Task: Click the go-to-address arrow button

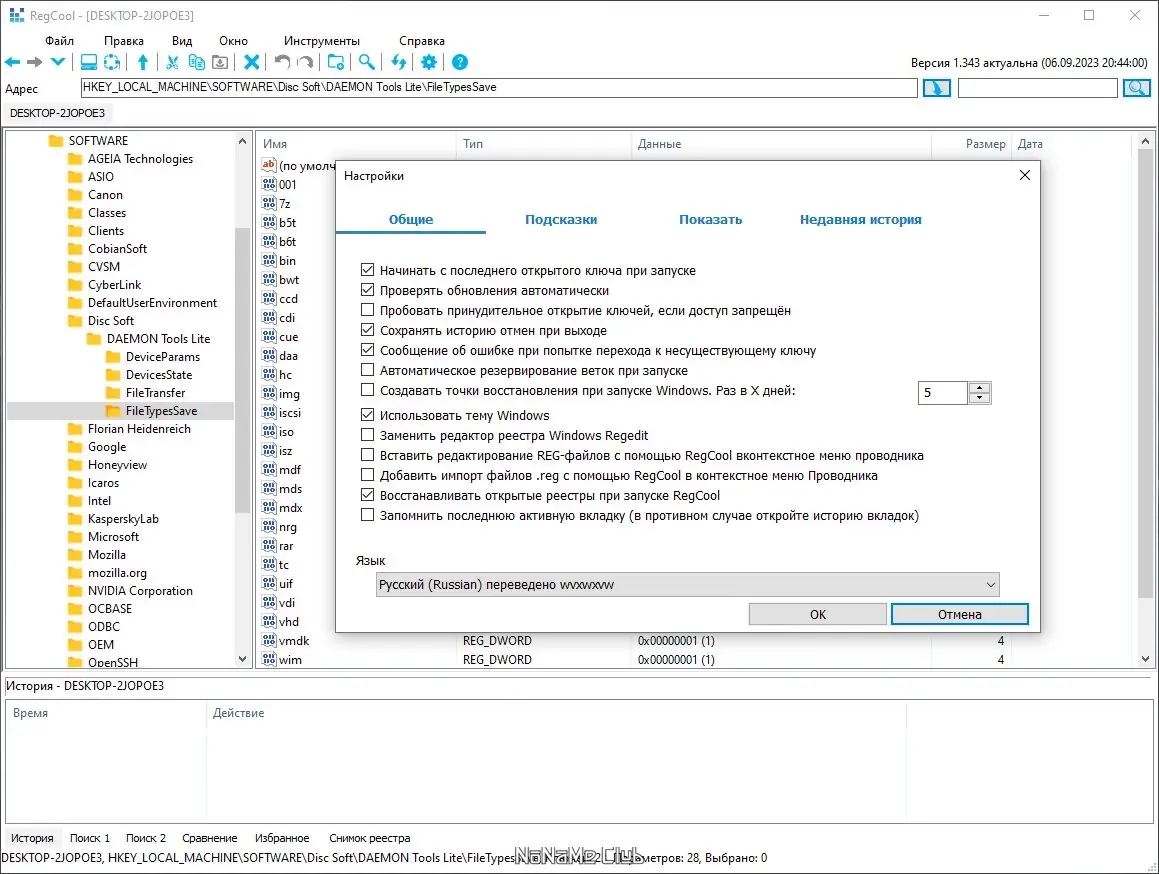Action: pyautogui.click(x=937, y=88)
